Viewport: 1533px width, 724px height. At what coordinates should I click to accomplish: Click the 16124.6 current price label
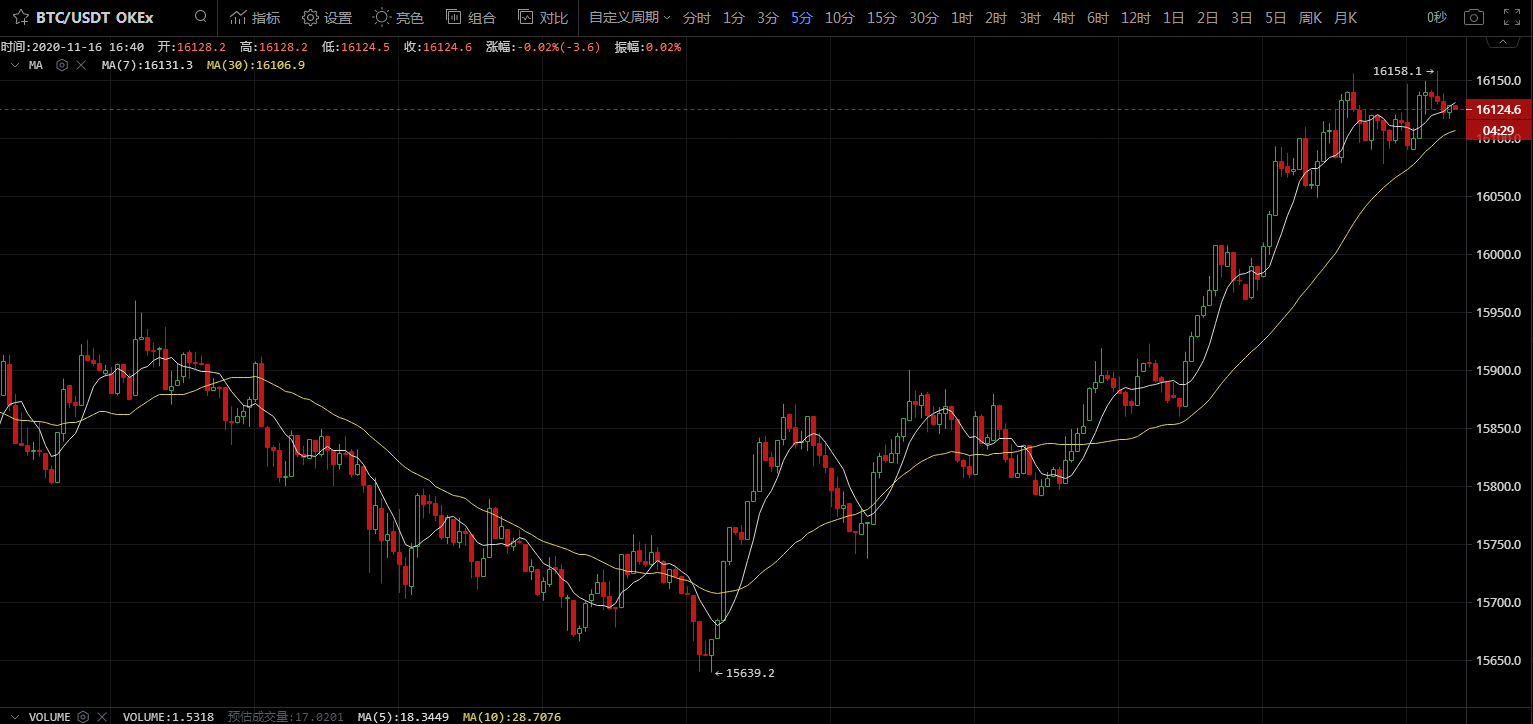click(x=1497, y=109)
